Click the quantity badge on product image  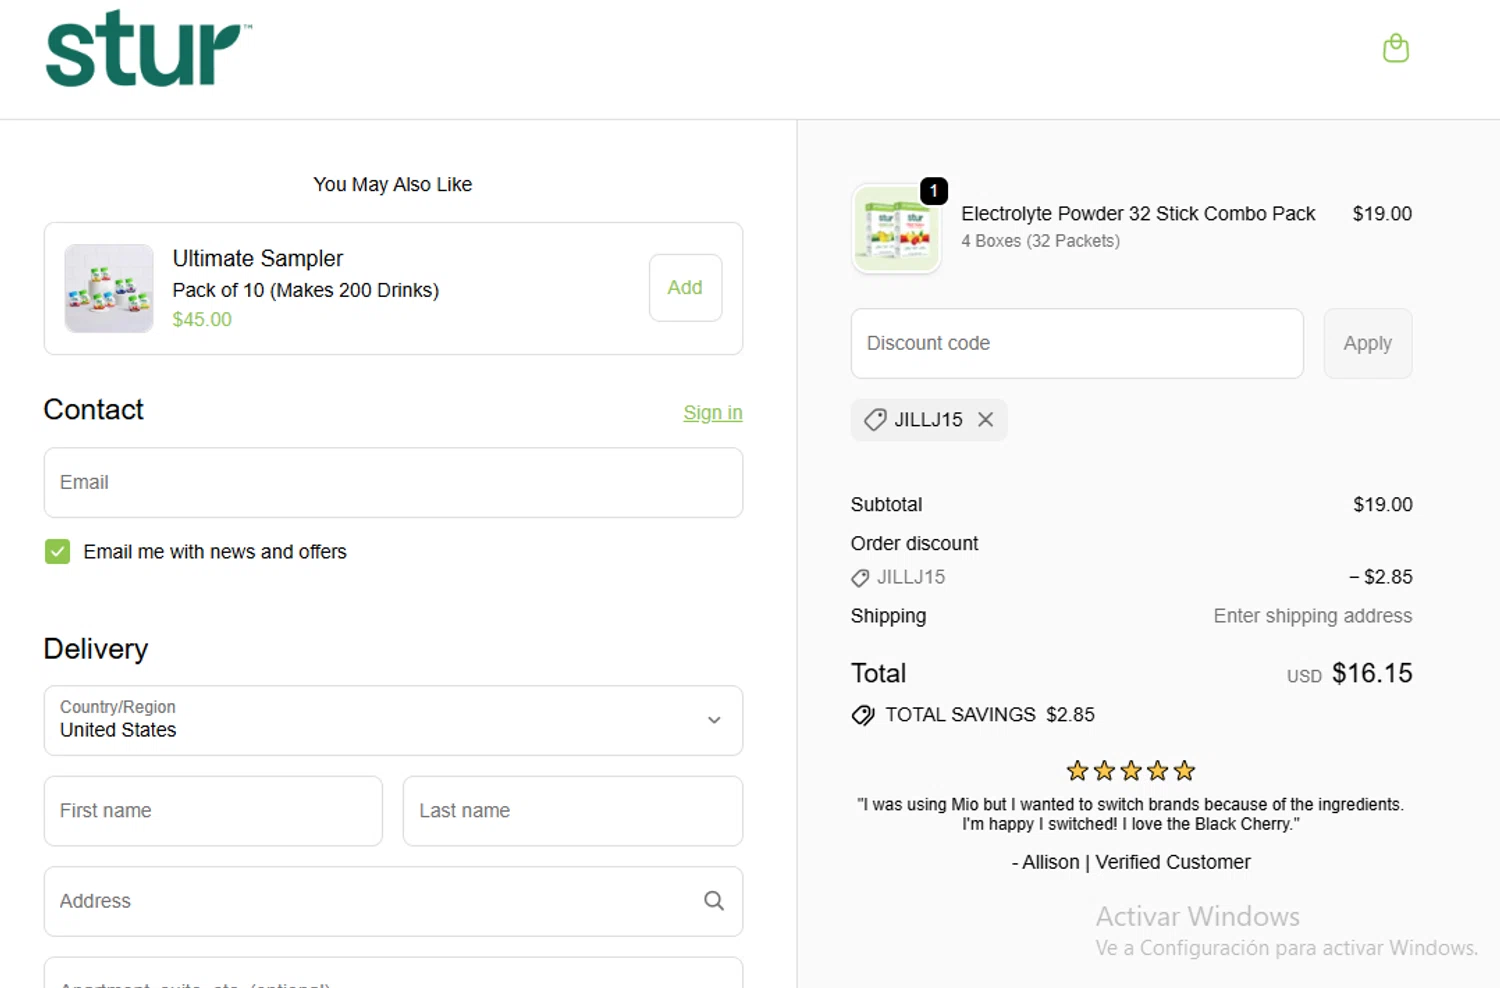tap(934, 190)
